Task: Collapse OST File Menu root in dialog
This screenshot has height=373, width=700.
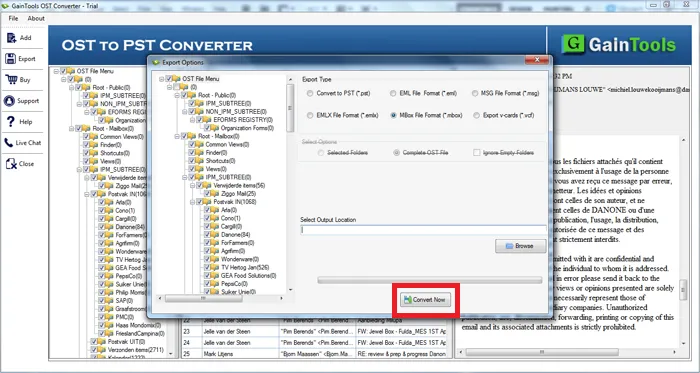Action: [x=161, y=79]
